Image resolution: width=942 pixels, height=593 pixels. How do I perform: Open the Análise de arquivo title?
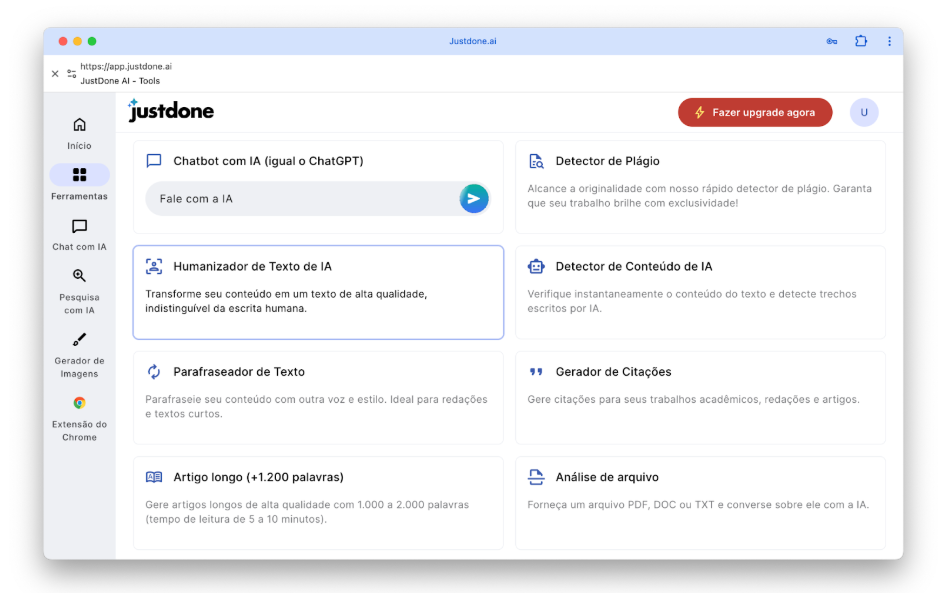pyautogui.click(x=607, y=477)
